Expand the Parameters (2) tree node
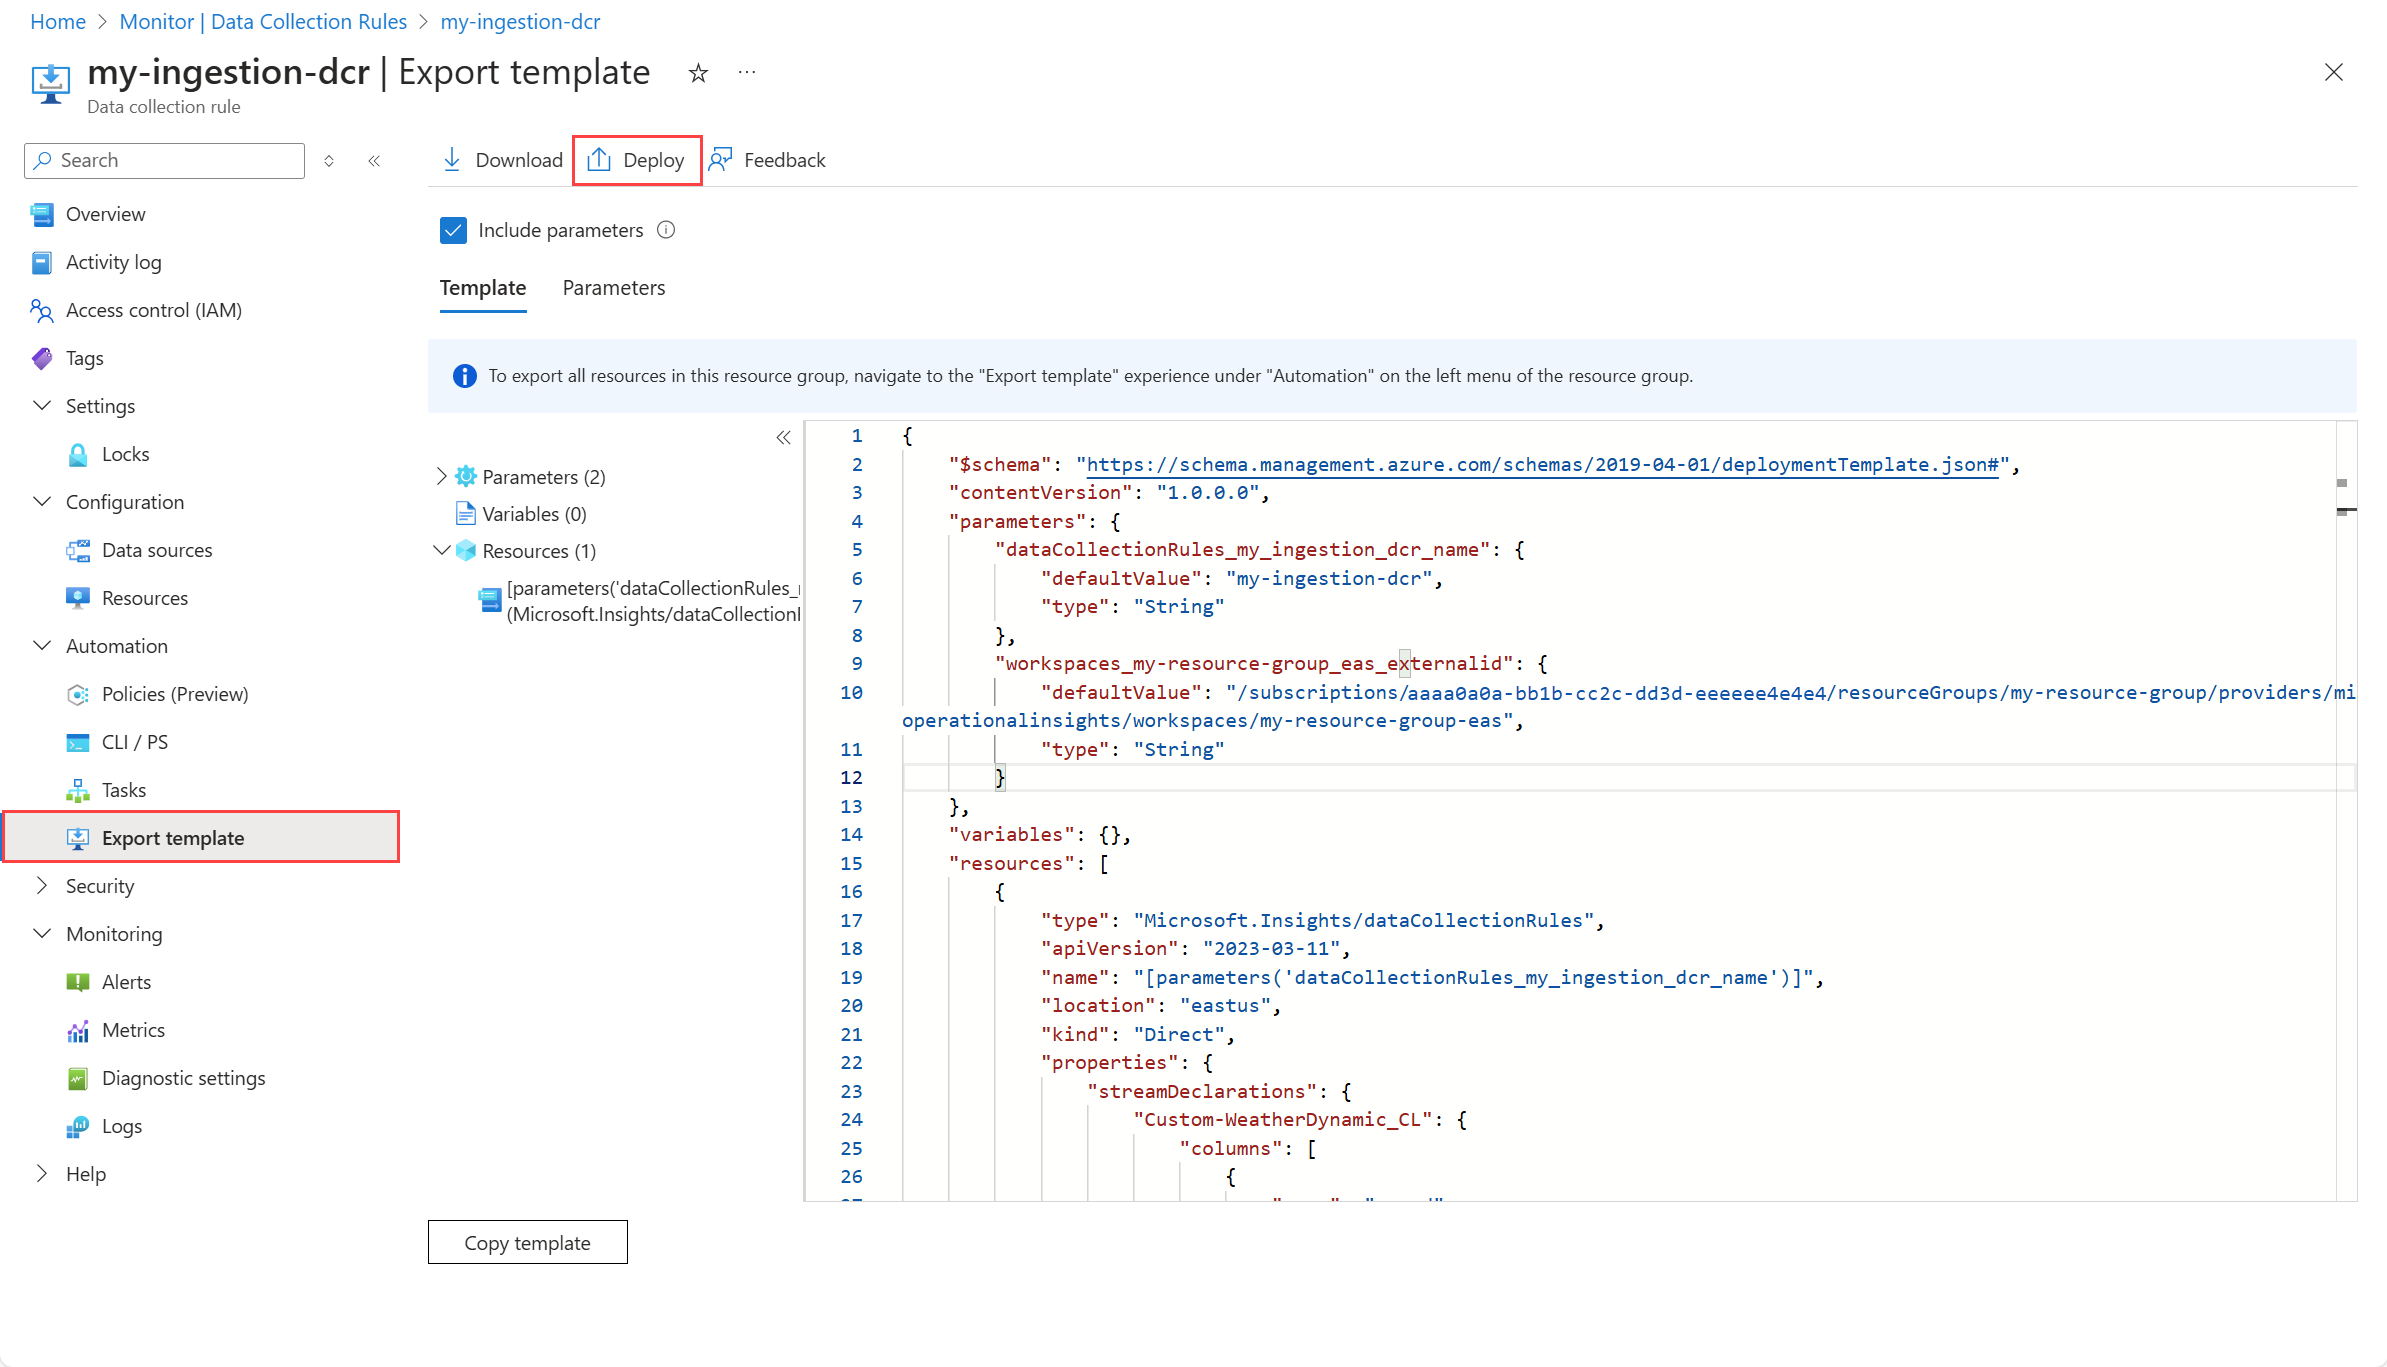This screenshot has height=1367, width=2387. (x=441, y=476)
